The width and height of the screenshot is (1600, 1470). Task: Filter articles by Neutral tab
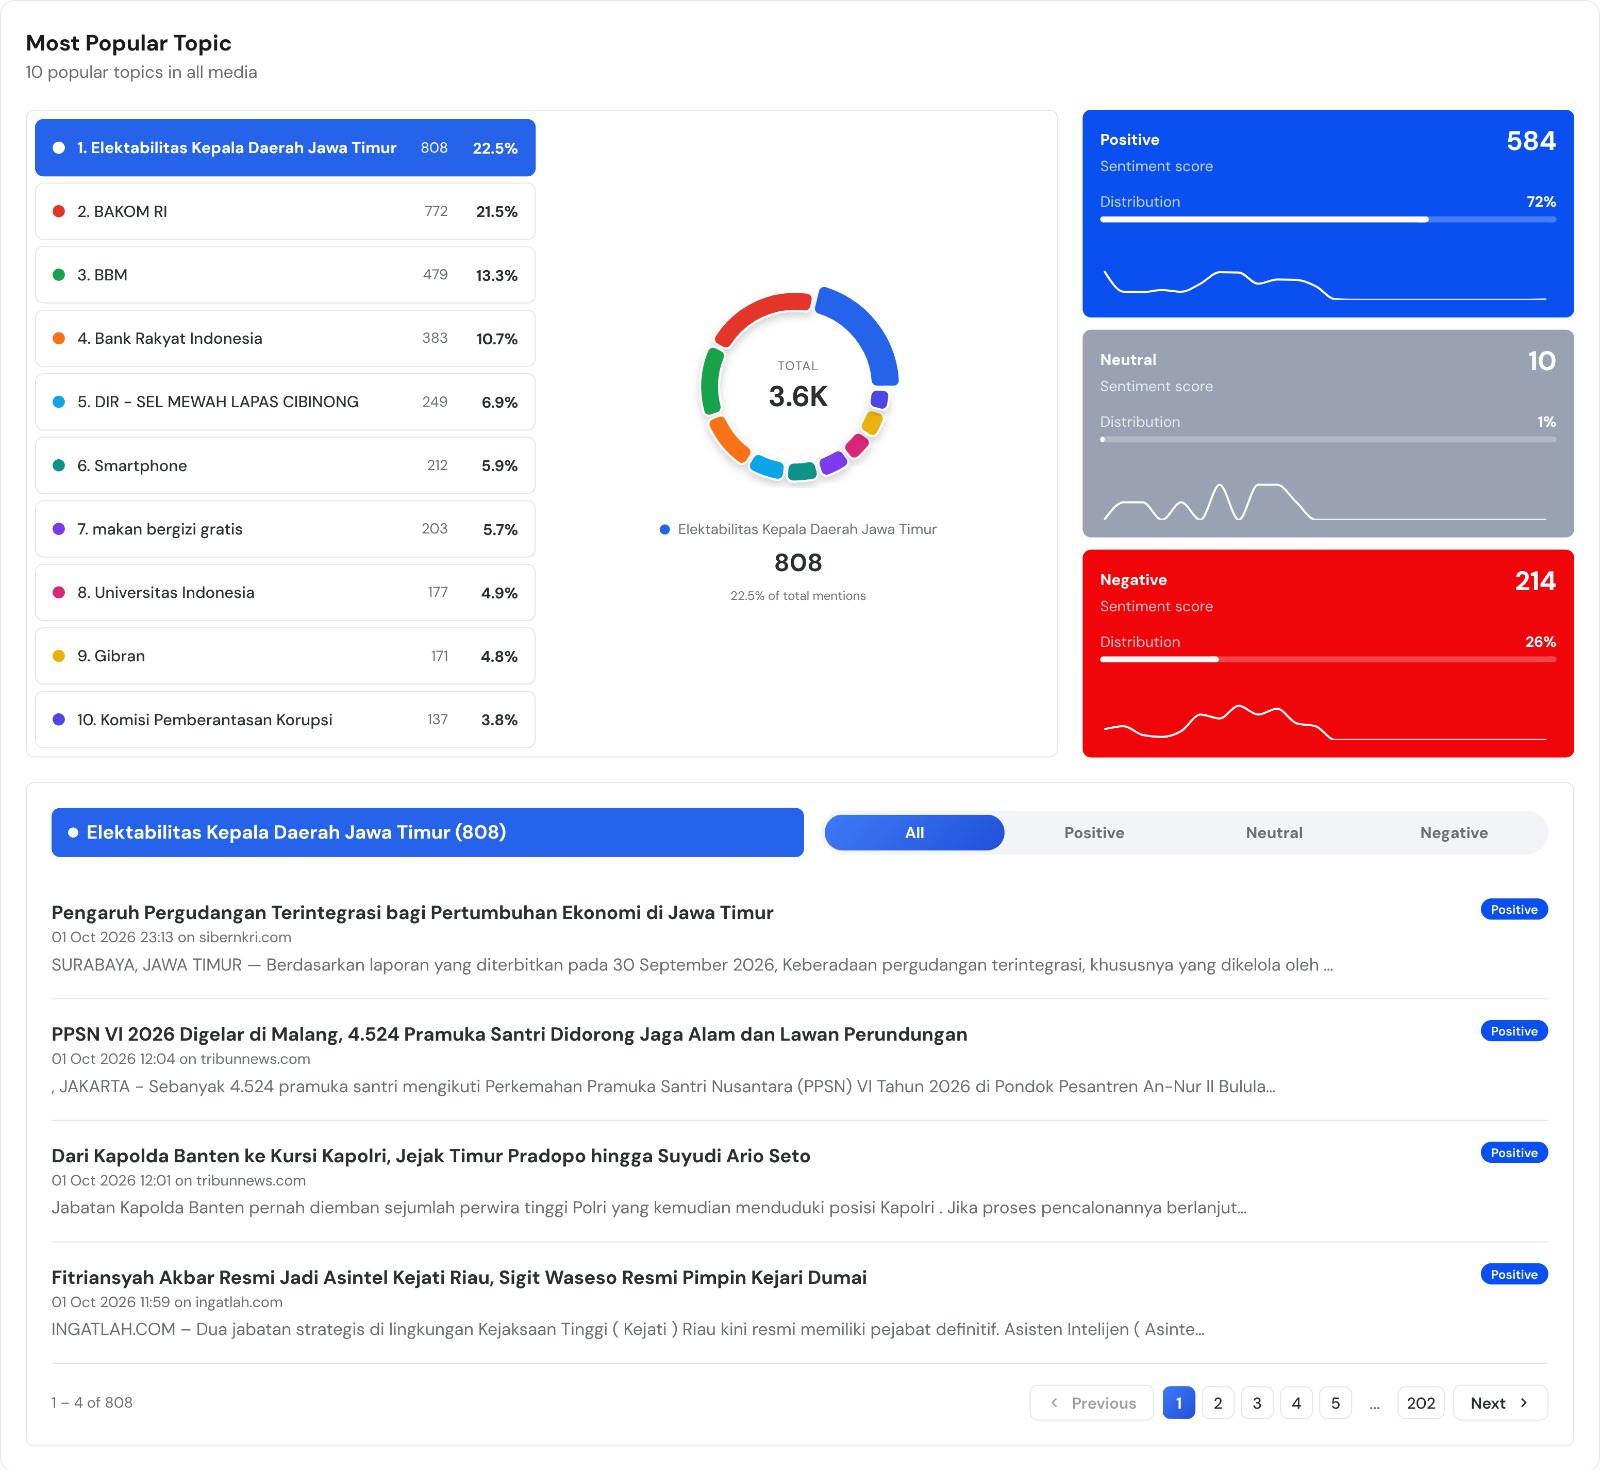pyautogui.click(x=1274, y=833)
